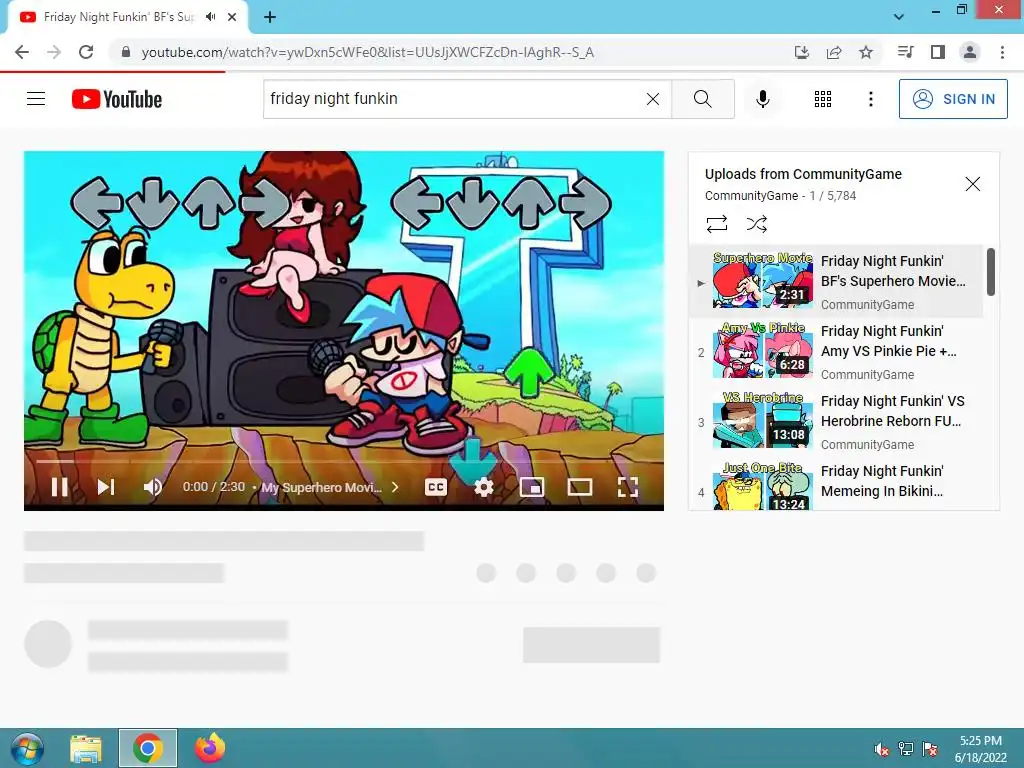Image resolution: width=1024 pixels, height=768 pixels.
Task: Open the YouTube guide hamburger menu
Action: click(x=36, y=99)
